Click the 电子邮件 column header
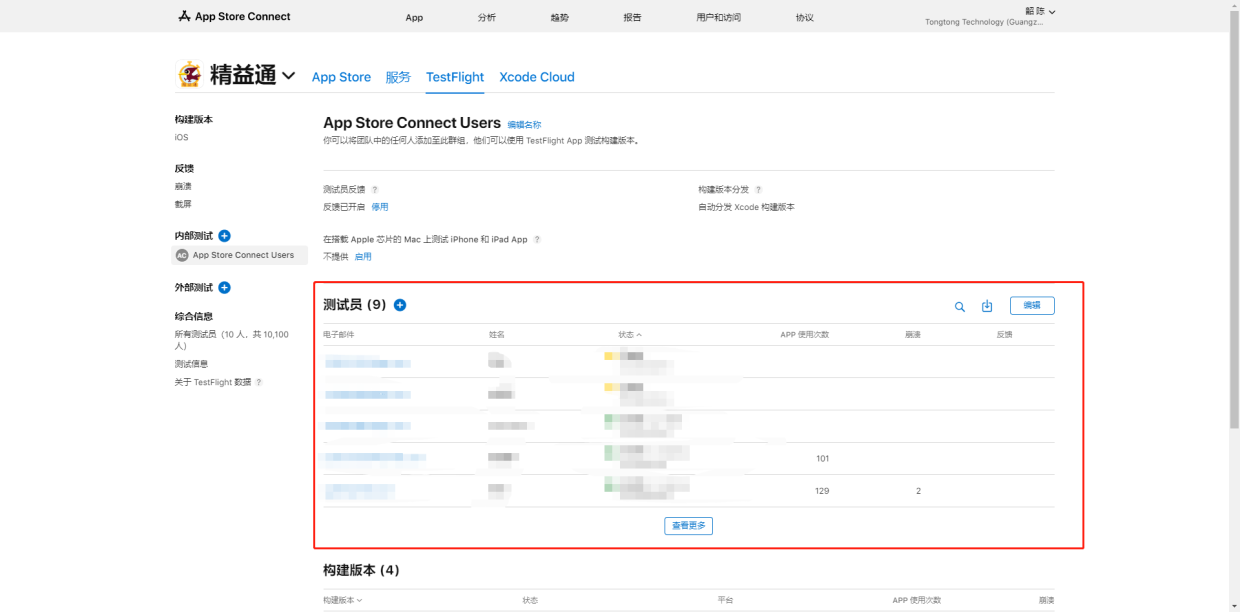The width and height of the screenshot is (1240, 612). [339, 334]
